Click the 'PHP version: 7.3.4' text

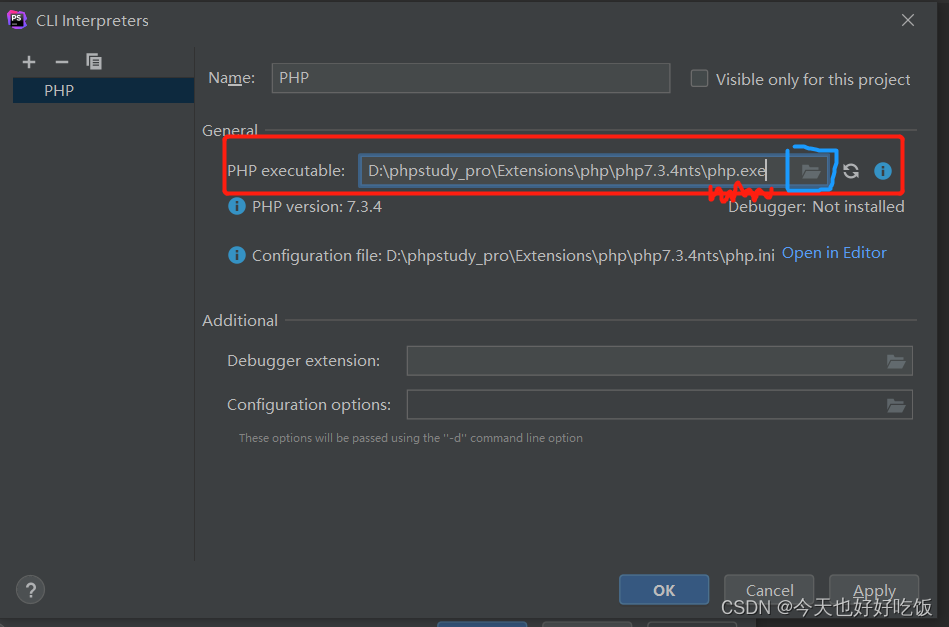(x=317, y=207)
